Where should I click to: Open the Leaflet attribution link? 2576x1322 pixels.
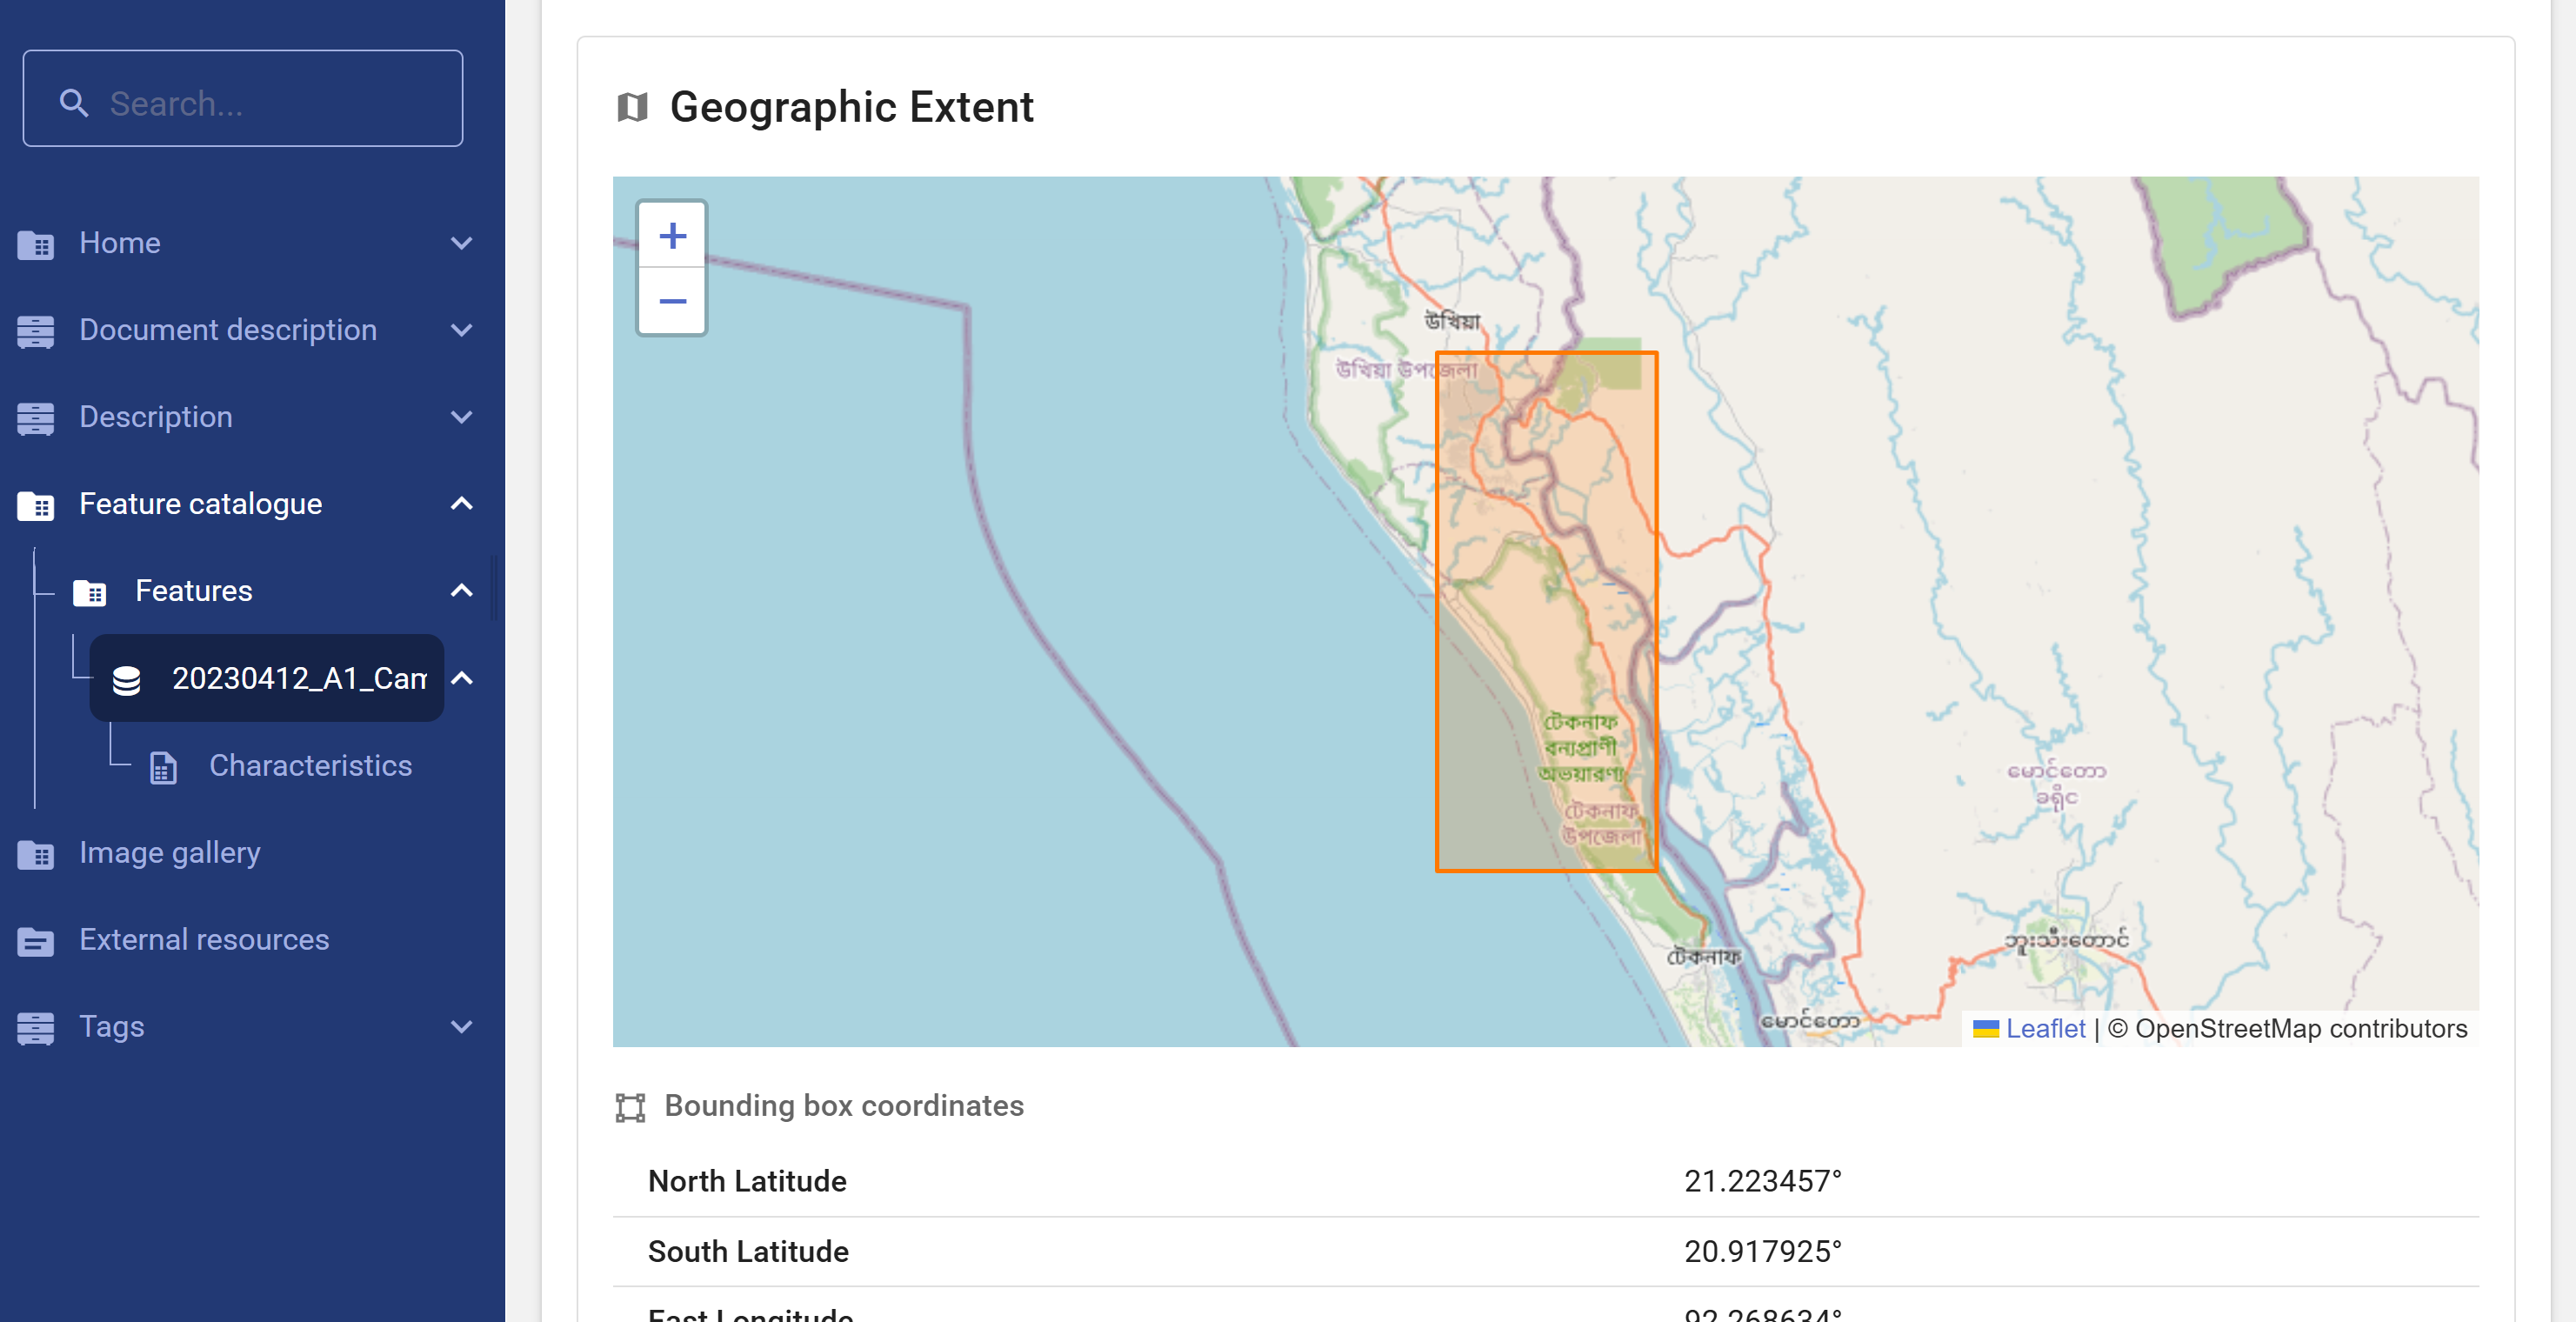[2044, 1029]
